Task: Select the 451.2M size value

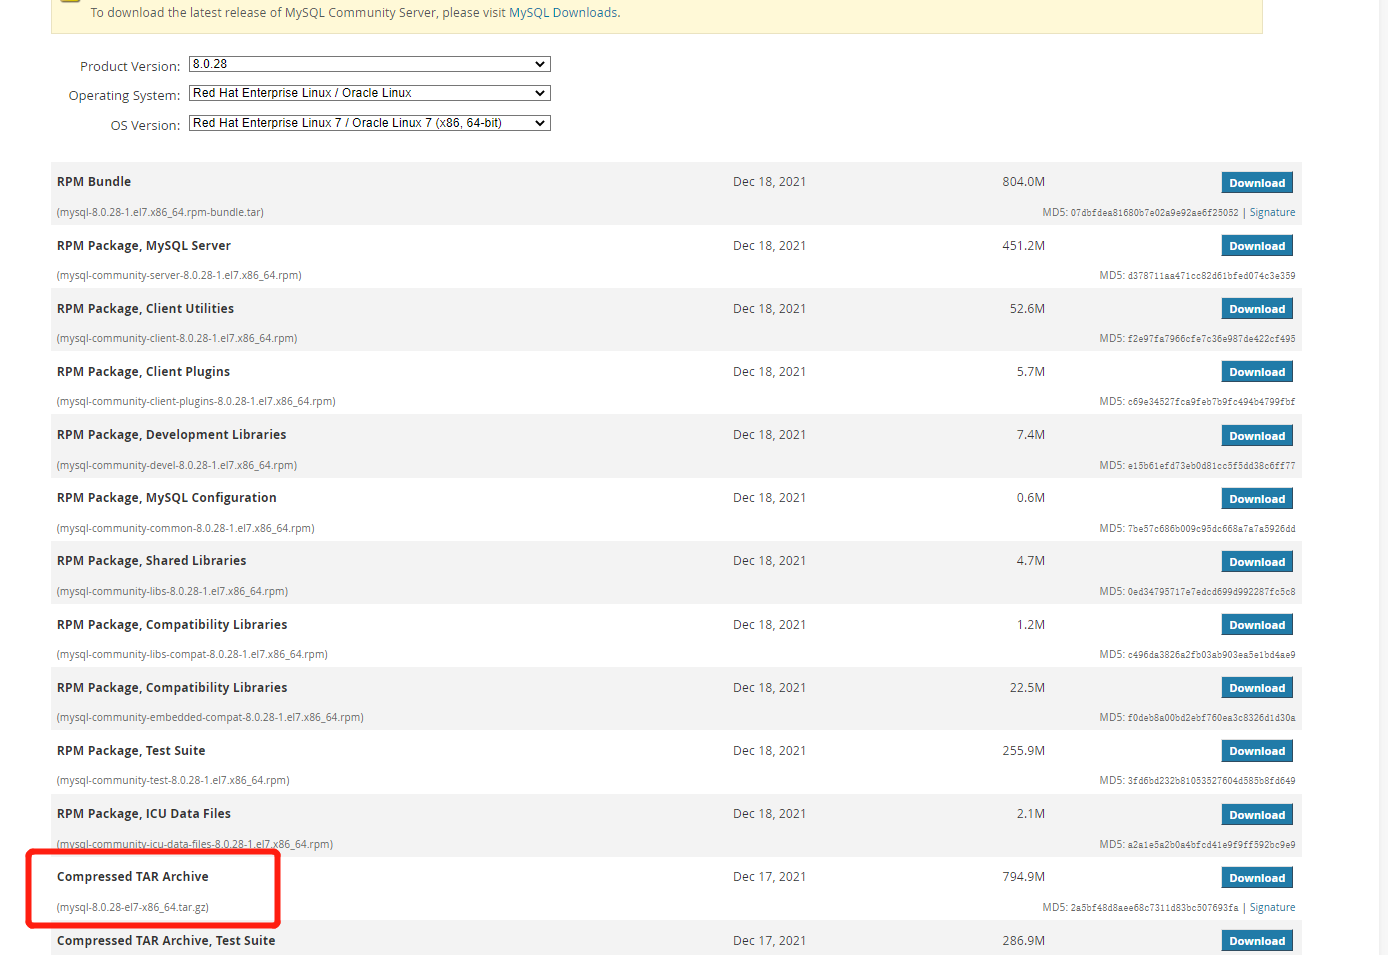Action: pyautogui.click(x=1023, y=246)
